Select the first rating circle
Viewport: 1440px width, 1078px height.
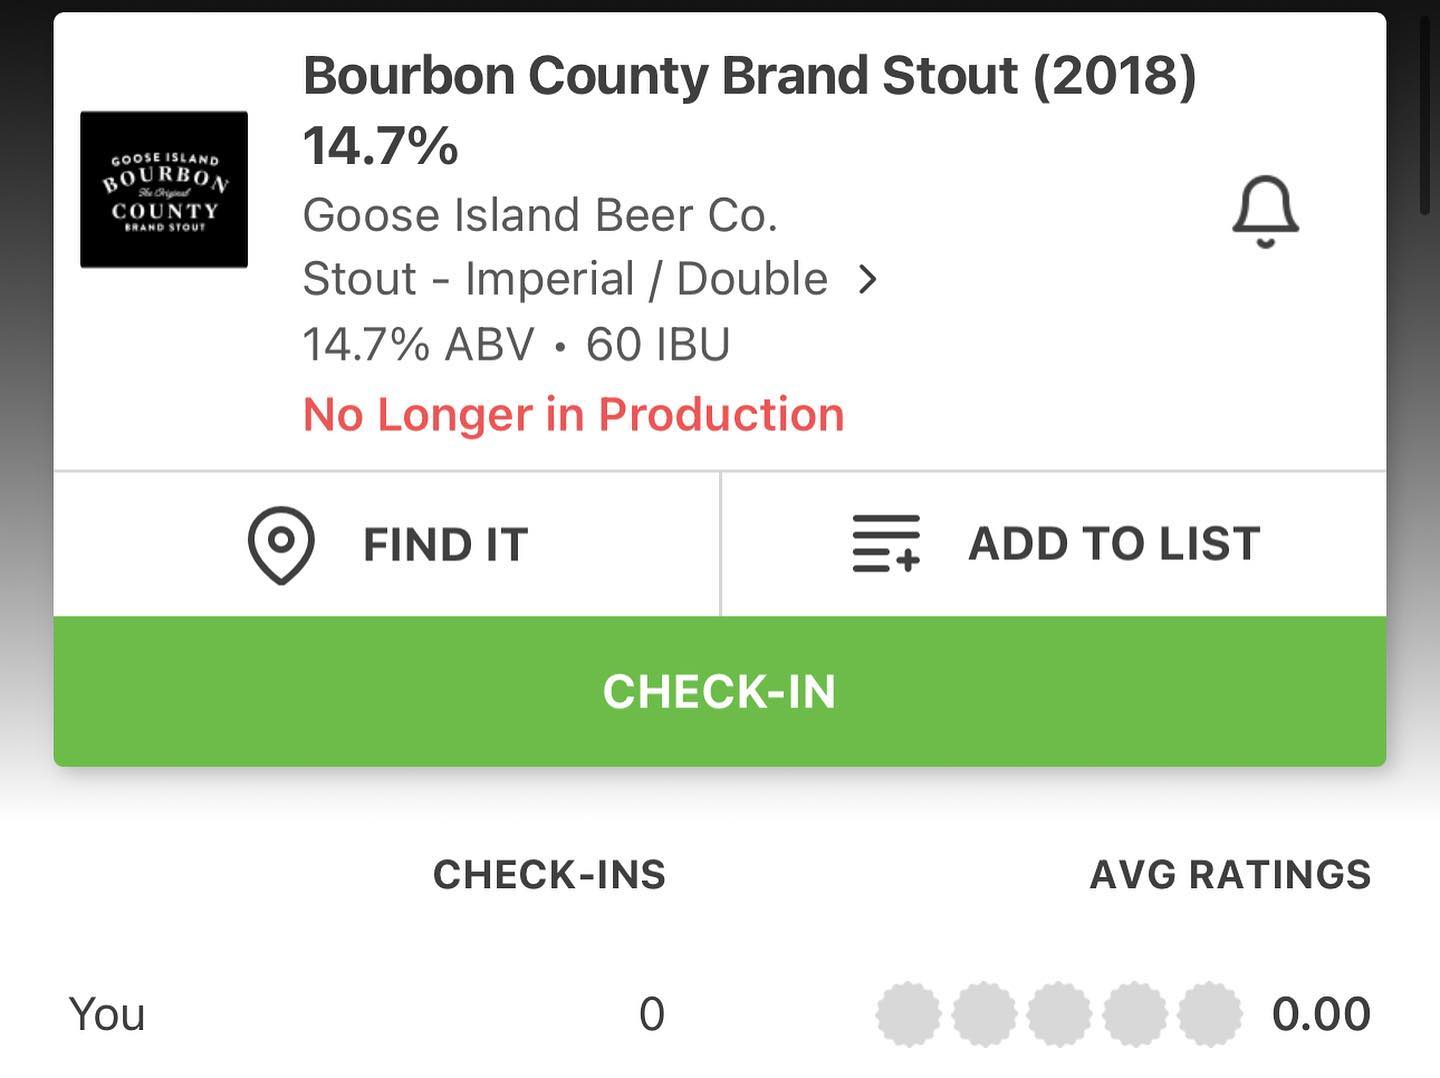(908, 1014)
